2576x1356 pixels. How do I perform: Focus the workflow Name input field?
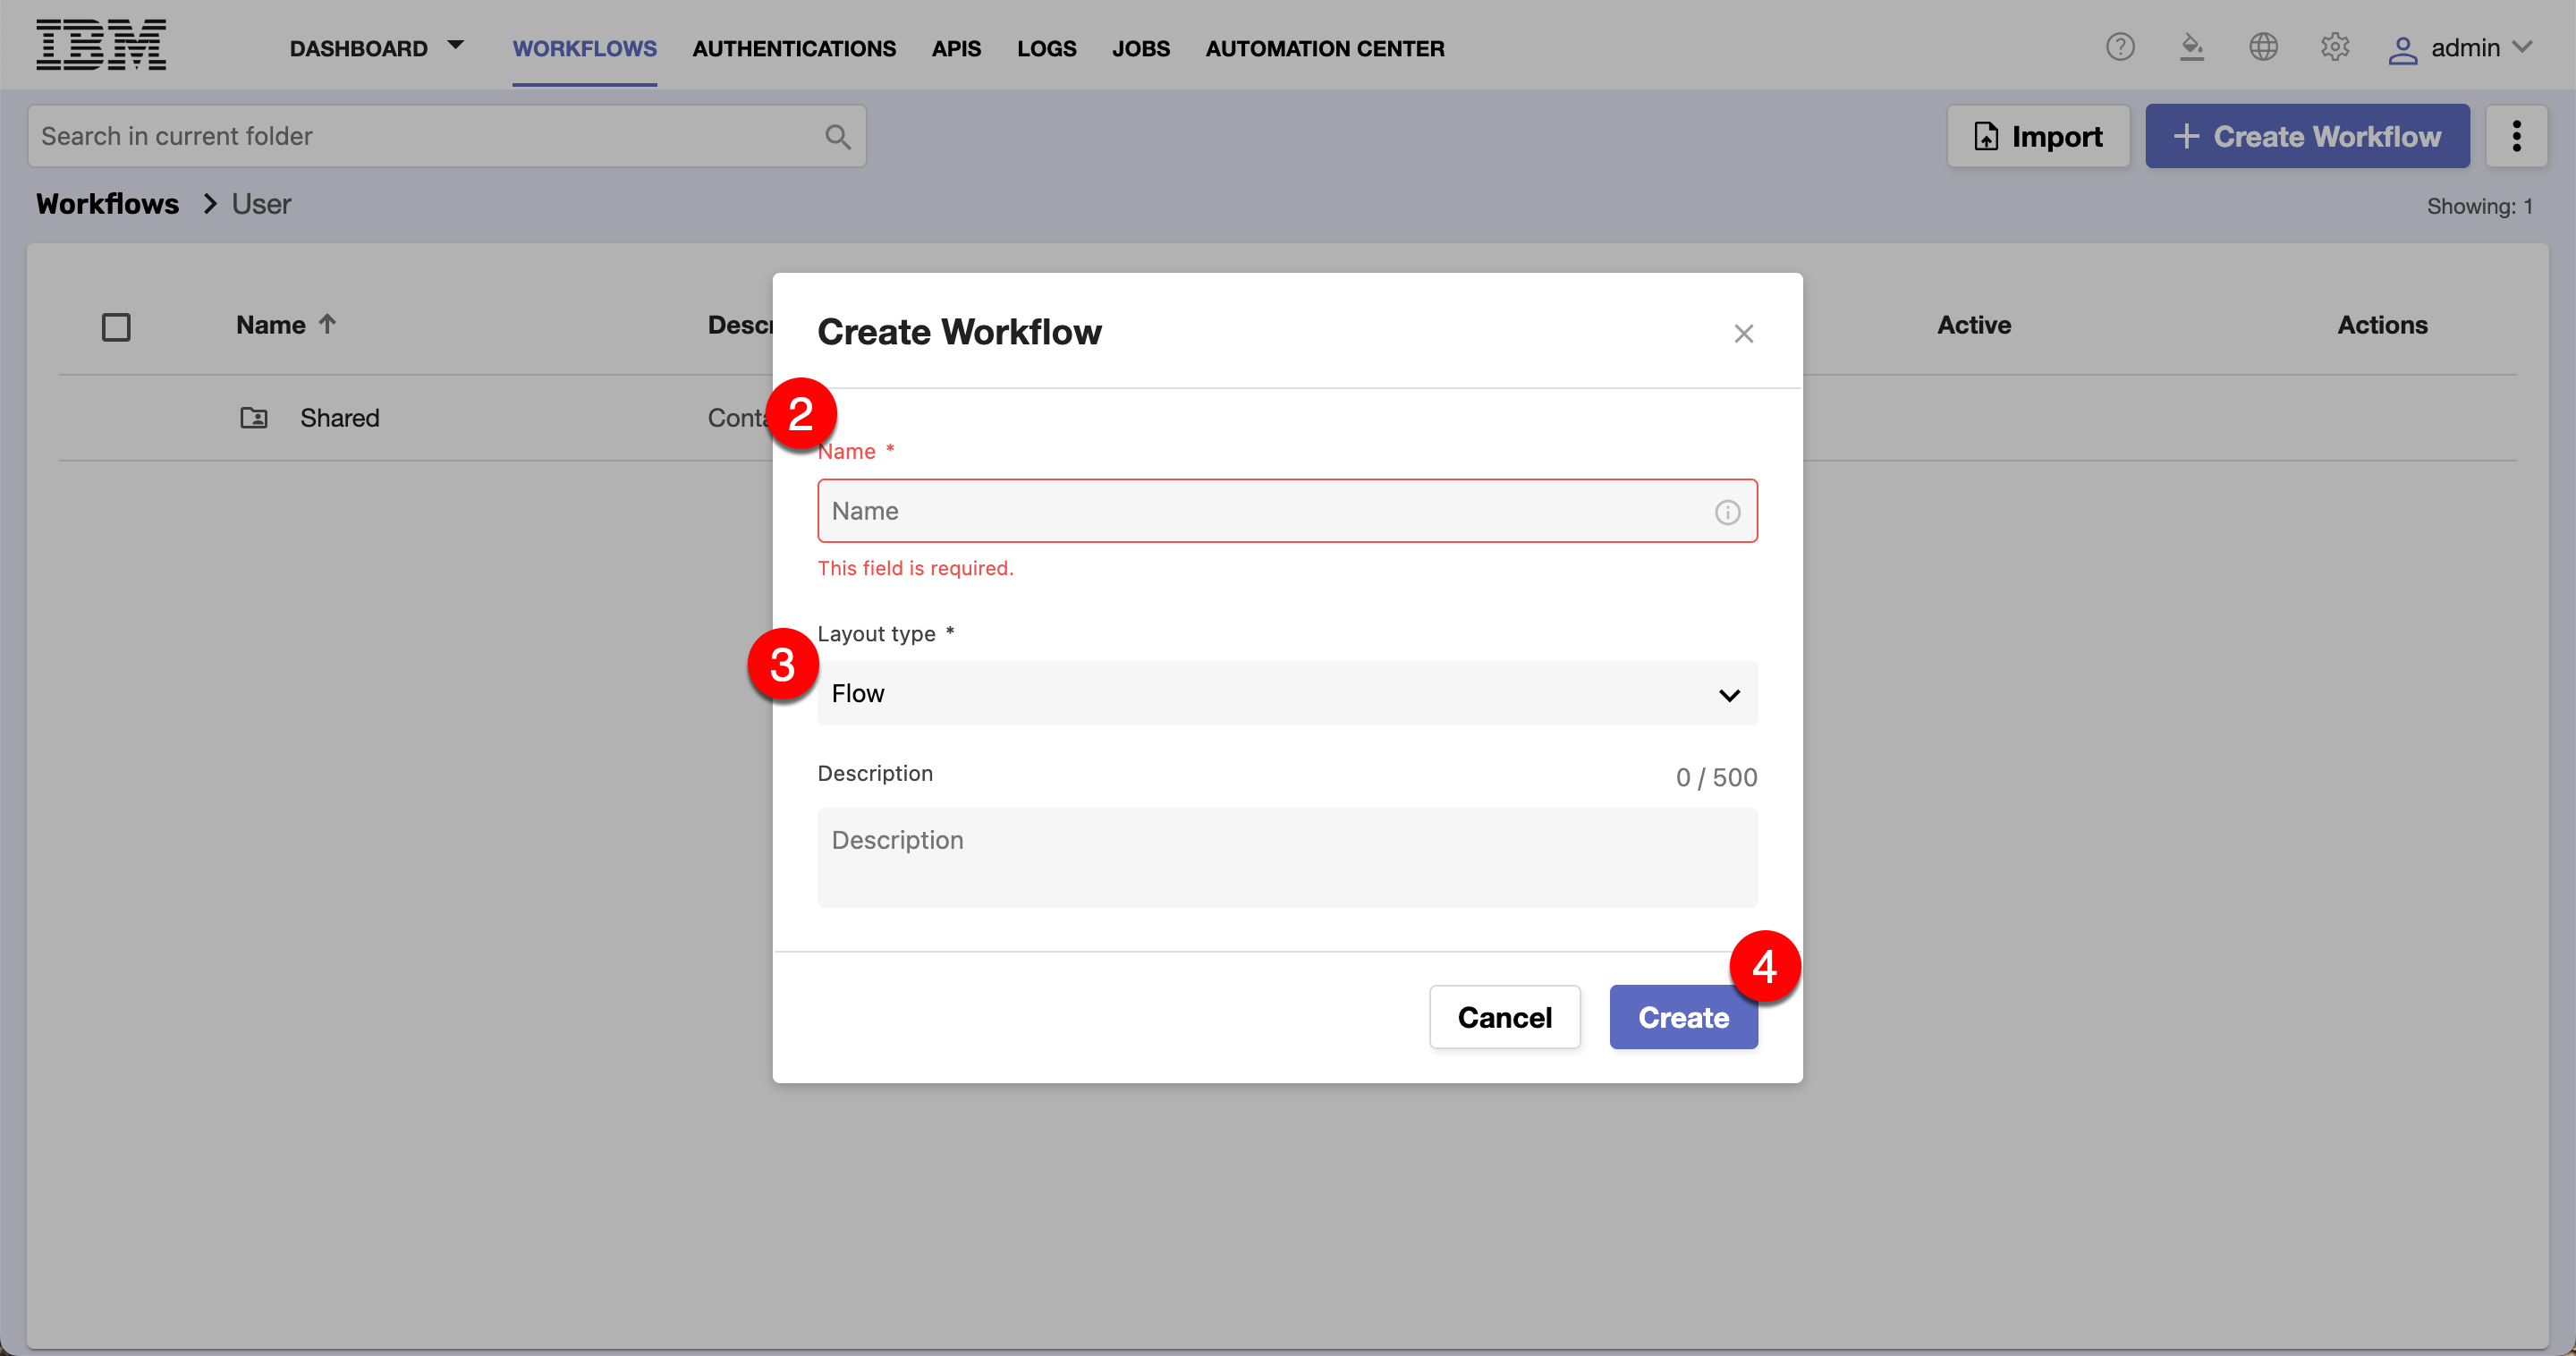coord(1287,511)
